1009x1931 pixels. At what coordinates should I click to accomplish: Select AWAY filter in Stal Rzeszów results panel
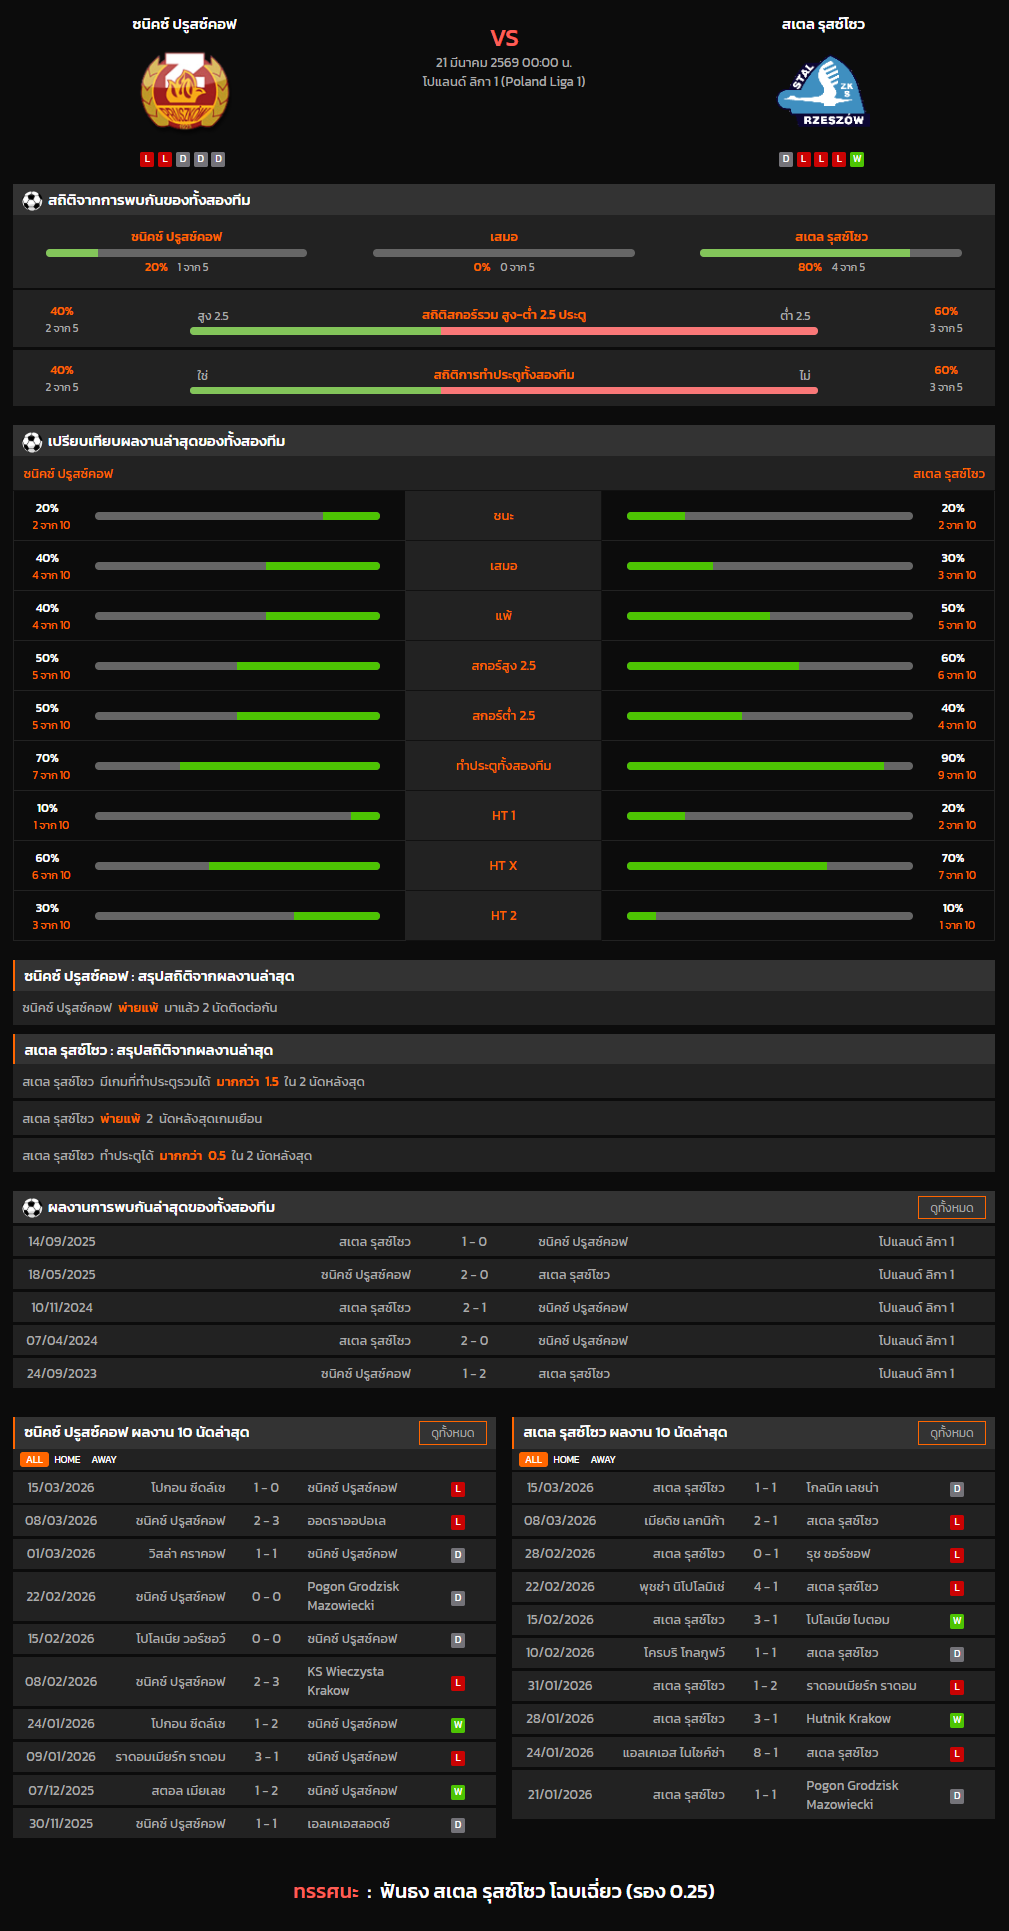tap(603, 1460)
